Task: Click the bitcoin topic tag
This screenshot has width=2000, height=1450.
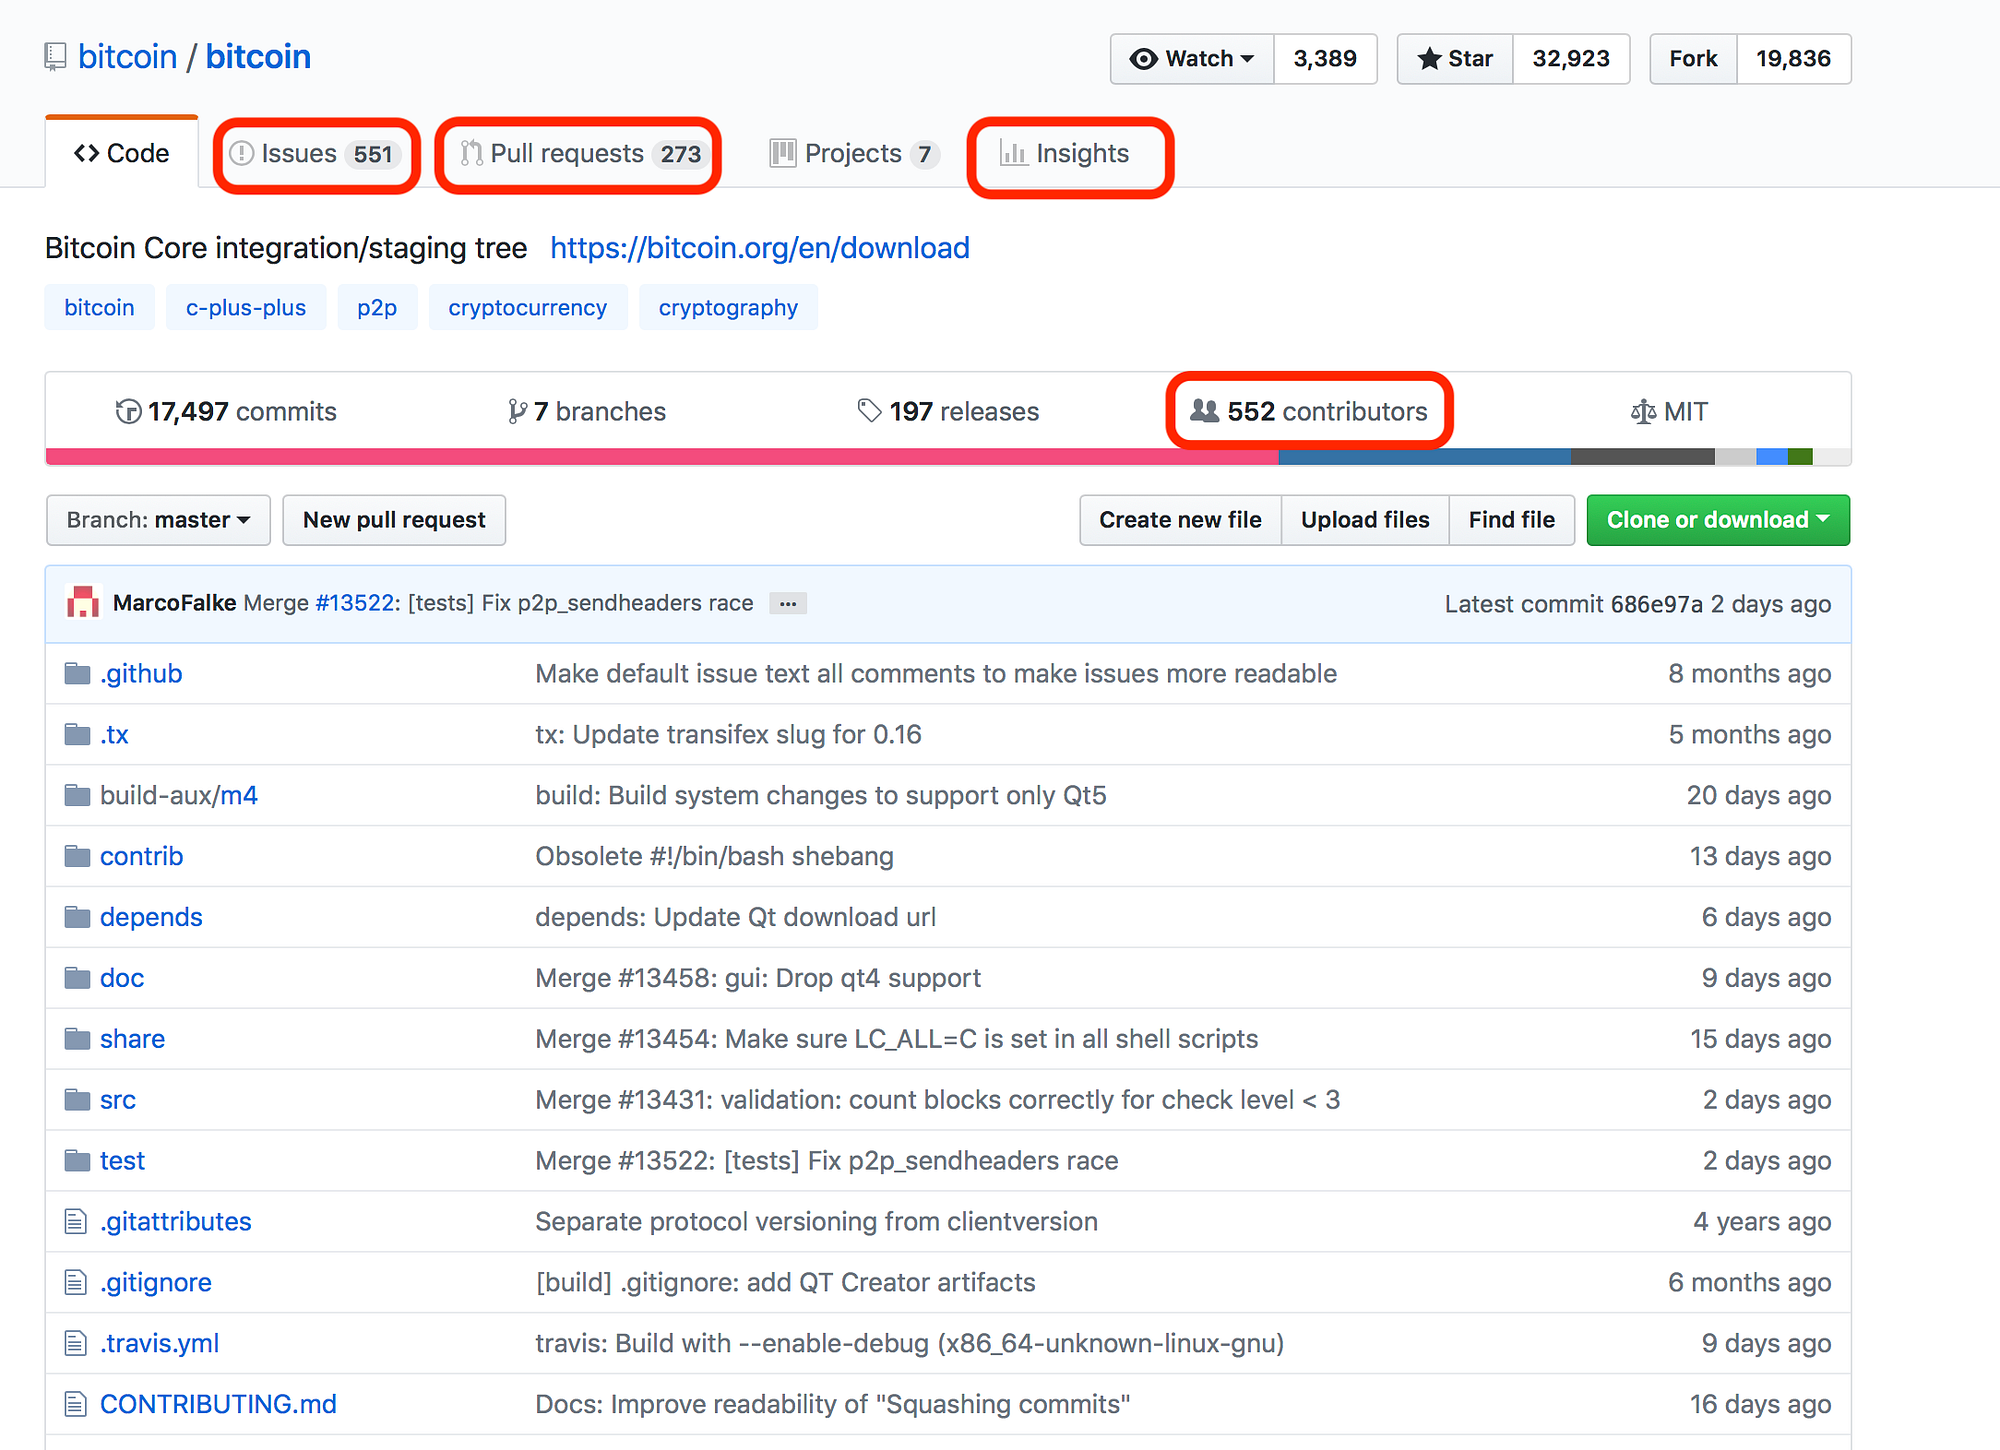Action: [x=99, y=308]
